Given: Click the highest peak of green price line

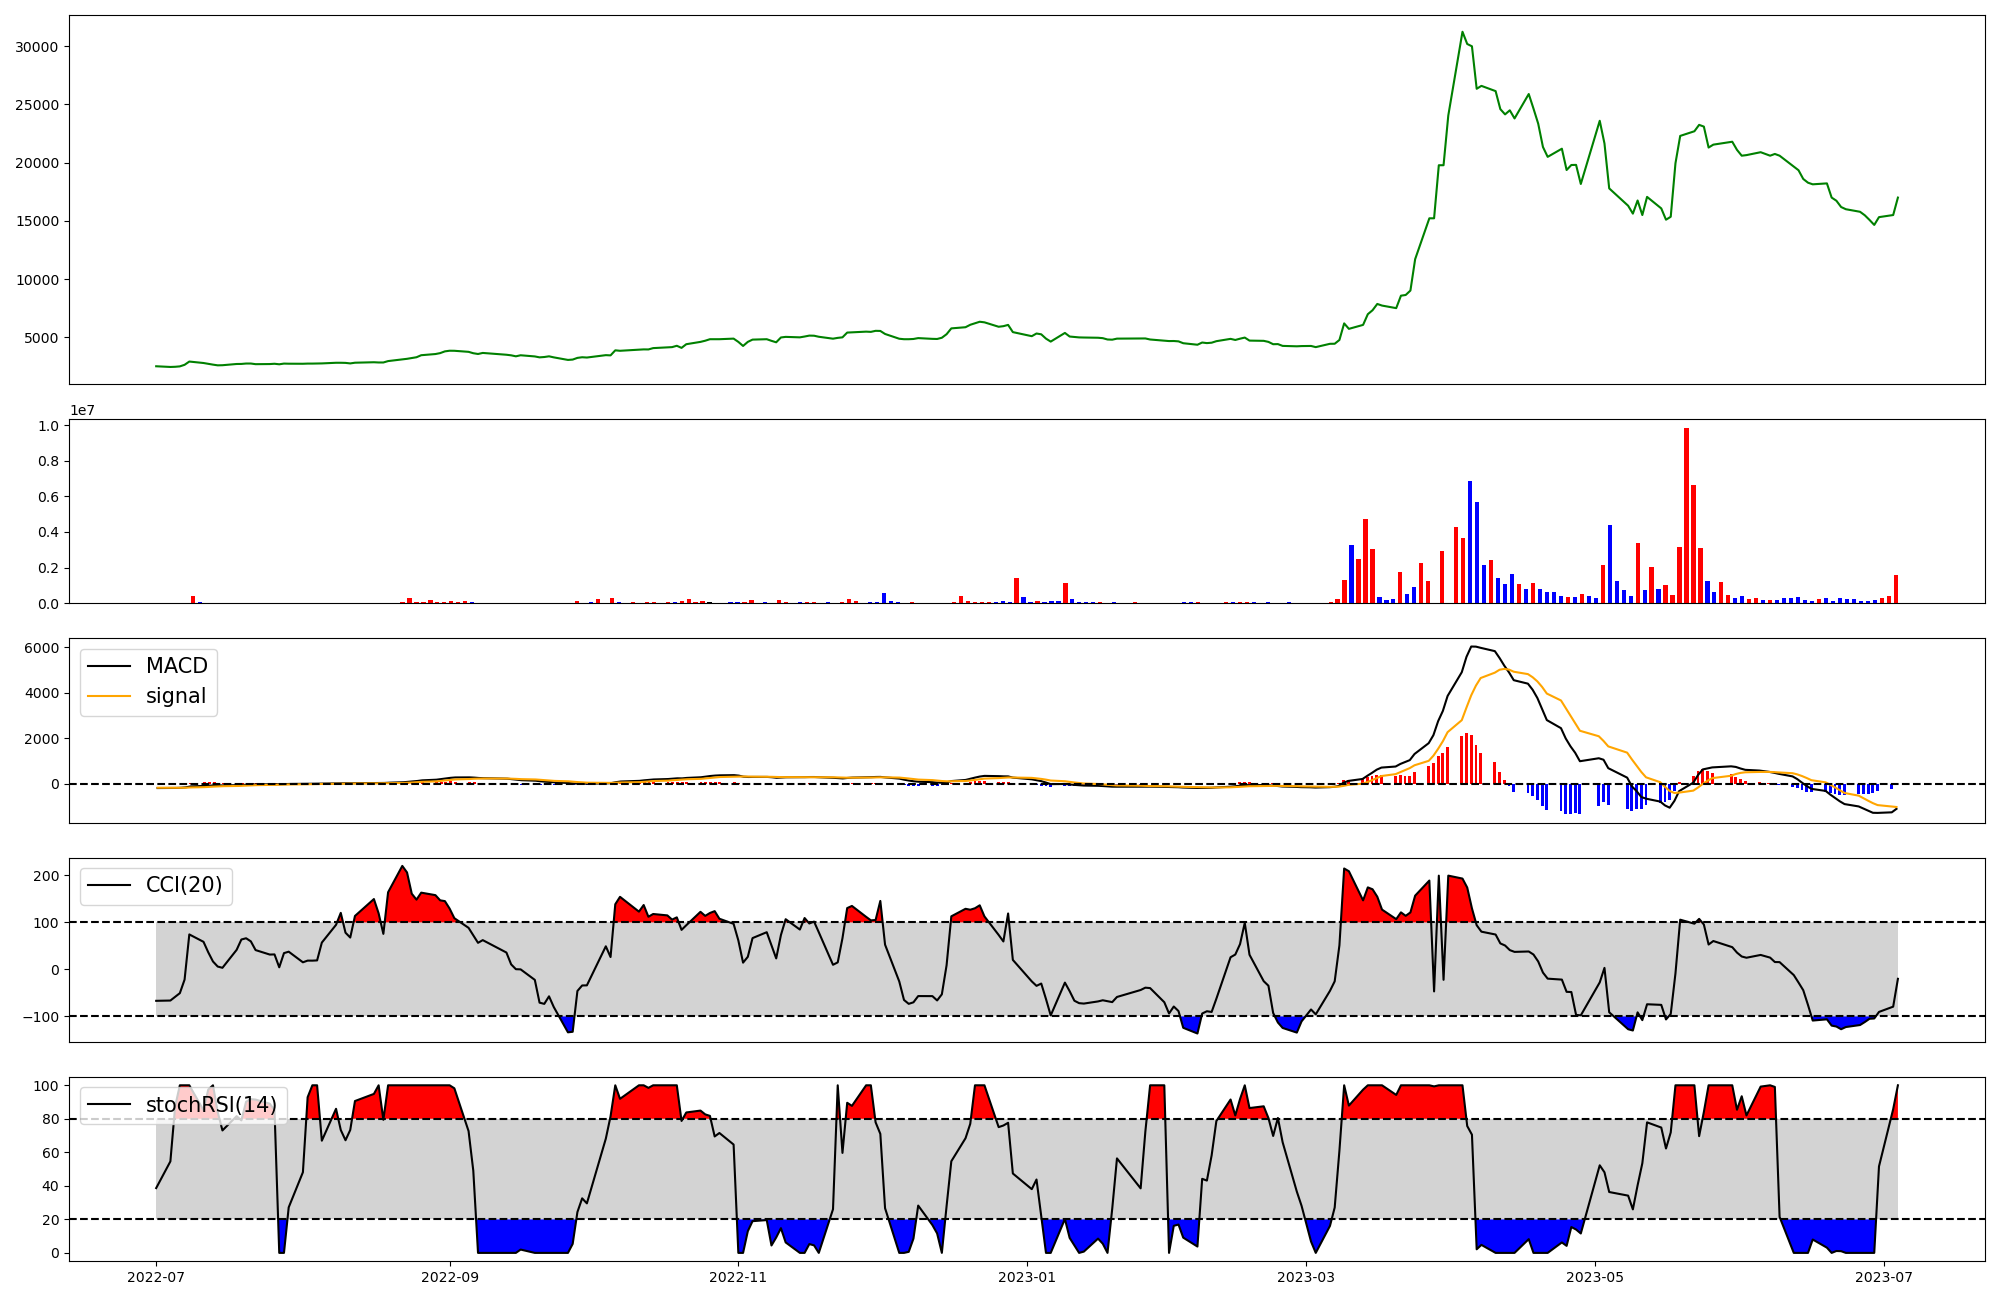Looking at the screenshot, I should pos(1462,32).
